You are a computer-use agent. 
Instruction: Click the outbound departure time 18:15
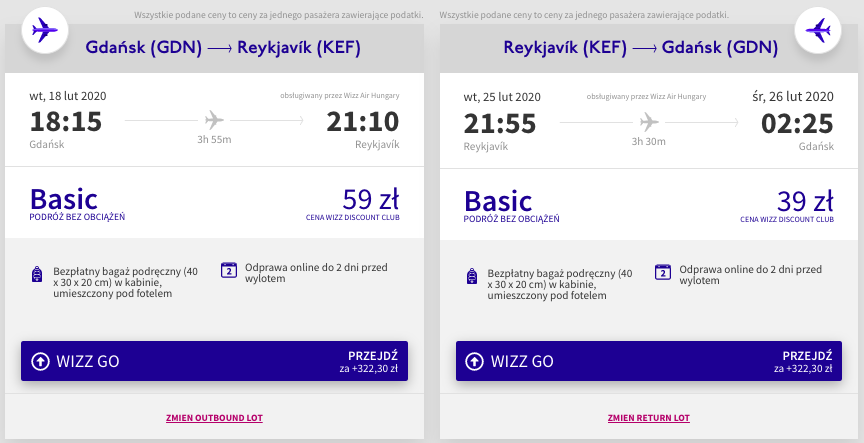click(x=66, y=122)
